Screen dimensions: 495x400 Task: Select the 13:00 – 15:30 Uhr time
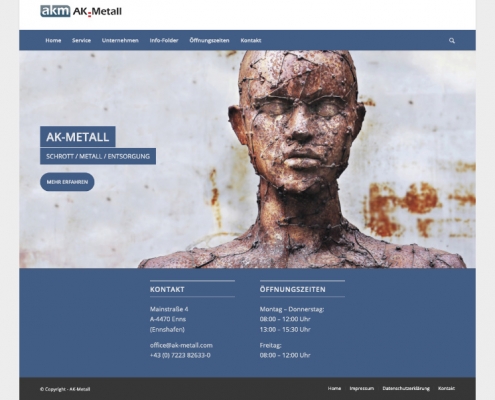(x=285, y=329)
